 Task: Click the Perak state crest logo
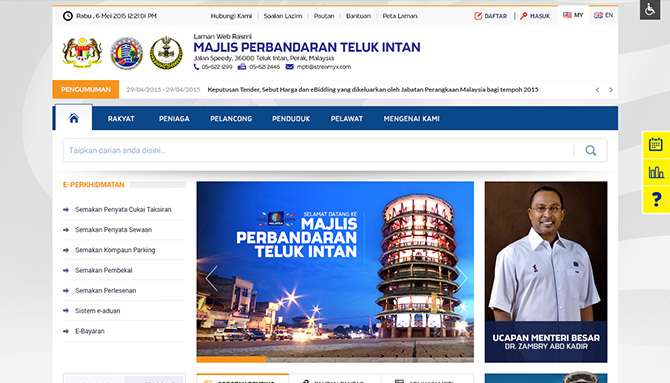point(166,53)
